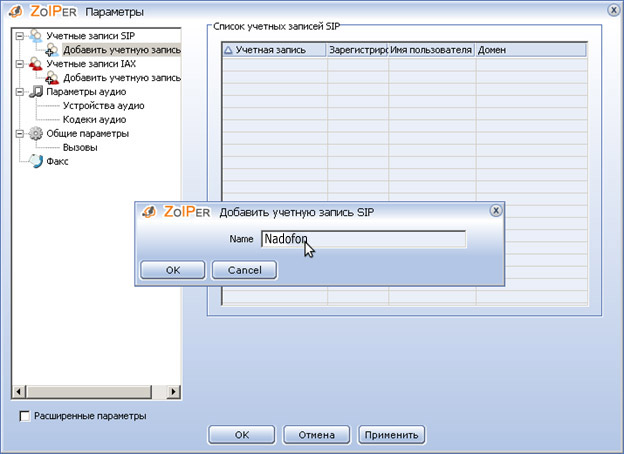Image resolution: width=624 pixels, height=454 pixels.
Task: Open Вызовы settings
Action: (80, 148)
